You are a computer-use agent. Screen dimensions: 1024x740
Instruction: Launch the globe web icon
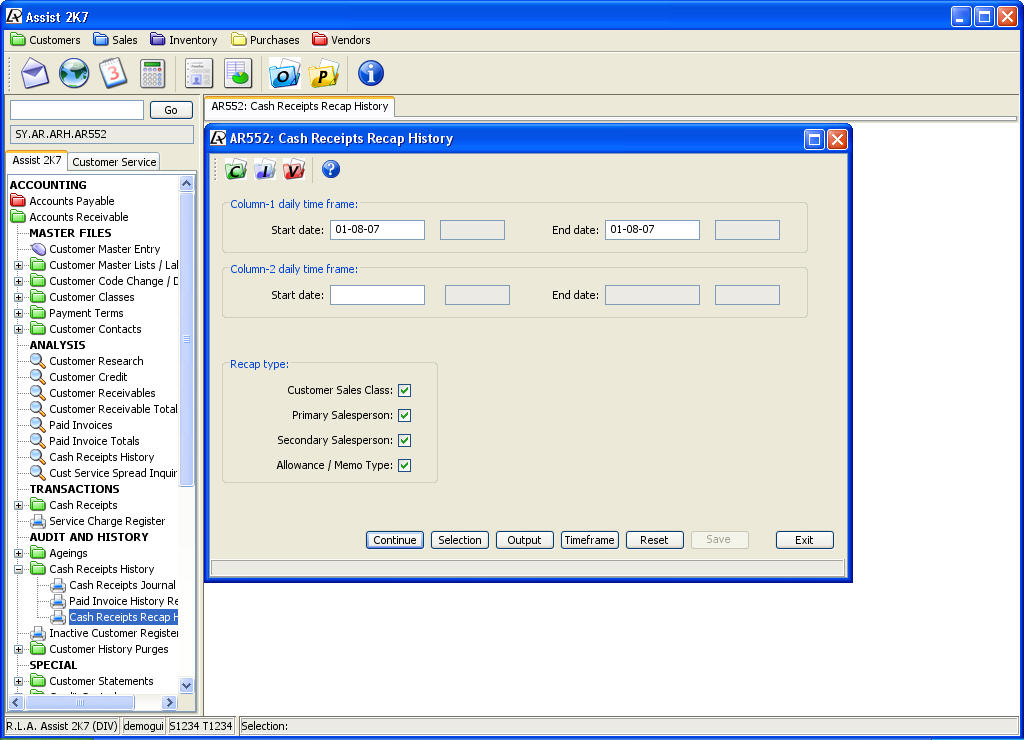click(74, 73)
